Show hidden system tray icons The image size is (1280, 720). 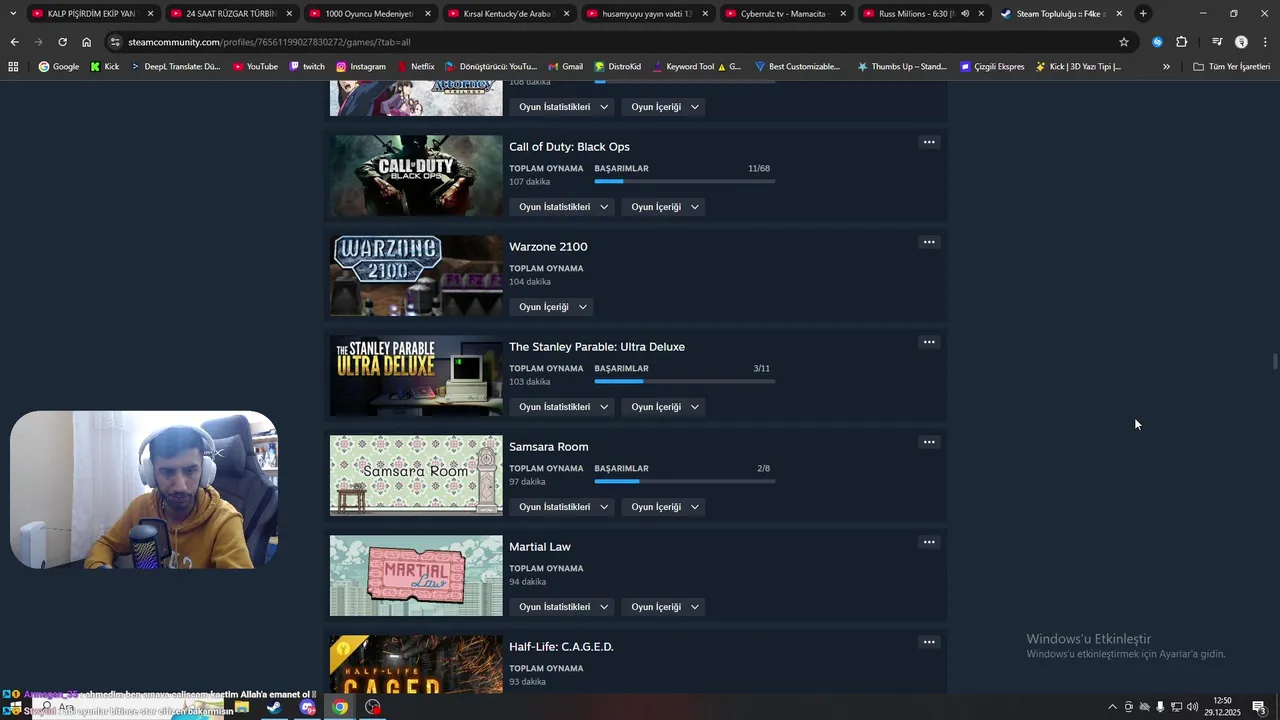tap(1112, 707)
